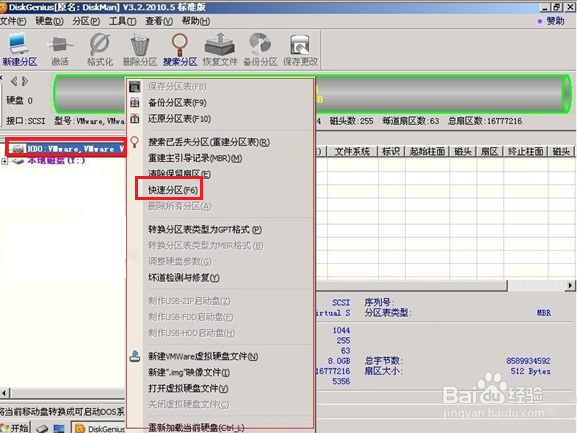577x433 pixels.
Task: Click the 赞助 link text
Action: point(555,21)
